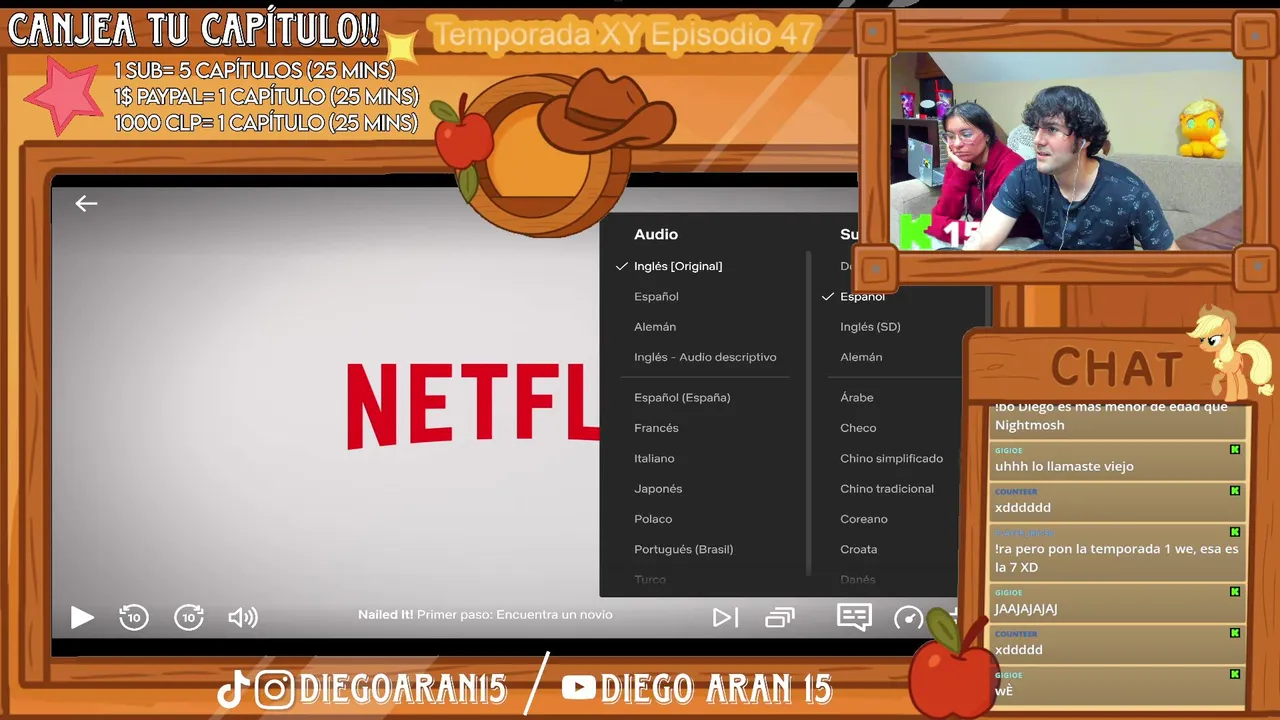Click the webcam overlay thumbnail
Viewport: 1280px width, 720px height.
pyautogui.click(x=1066, y=151)
